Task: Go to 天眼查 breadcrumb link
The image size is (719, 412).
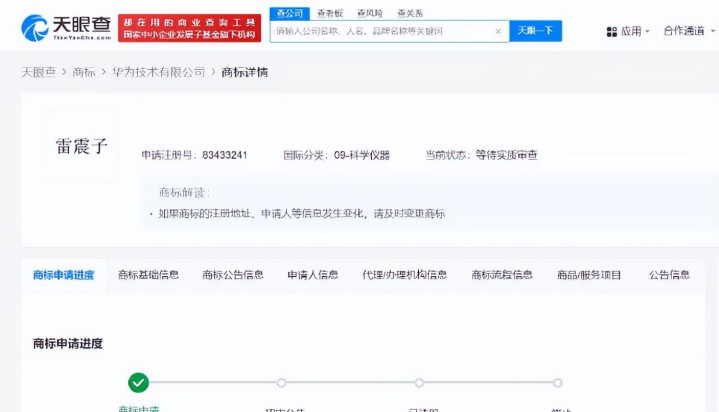Action: [39, 72]
